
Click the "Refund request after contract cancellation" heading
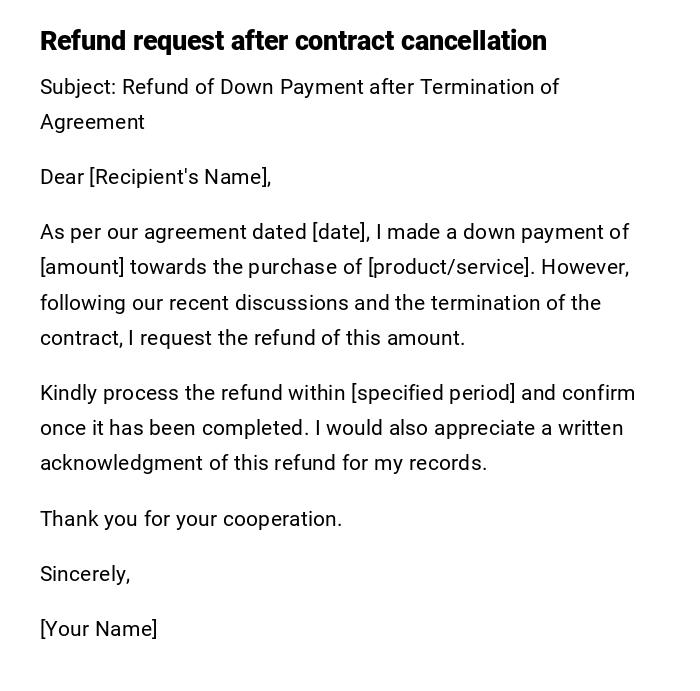coord(293,41)
